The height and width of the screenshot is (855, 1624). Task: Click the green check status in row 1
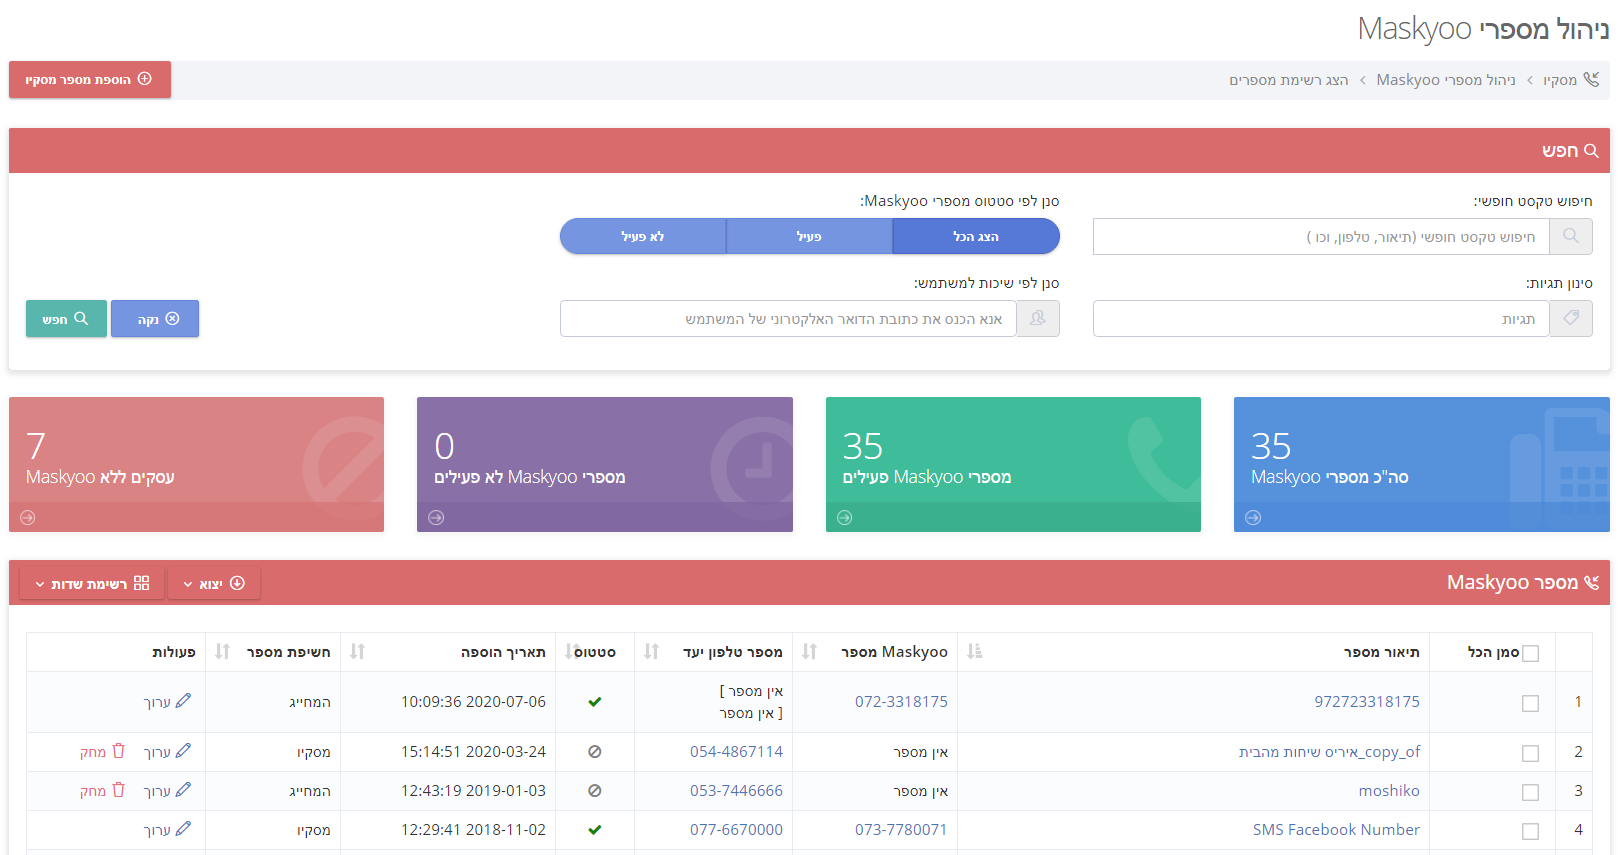595,702
